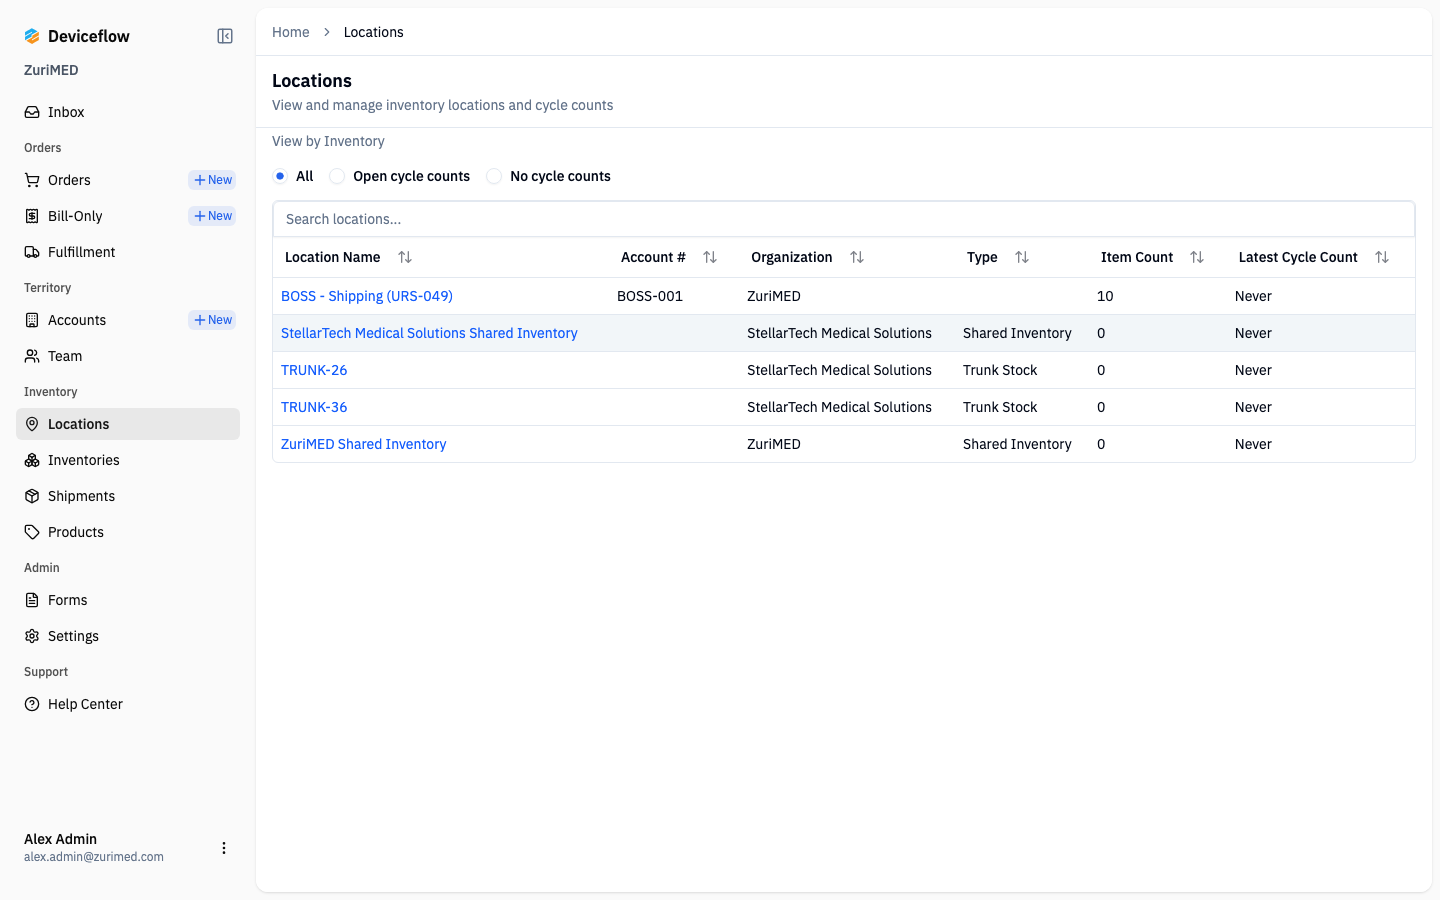Screen dimensions: 1440x900
Task: Click the Help Center question mark icon
Action: [x=32, y=704]
